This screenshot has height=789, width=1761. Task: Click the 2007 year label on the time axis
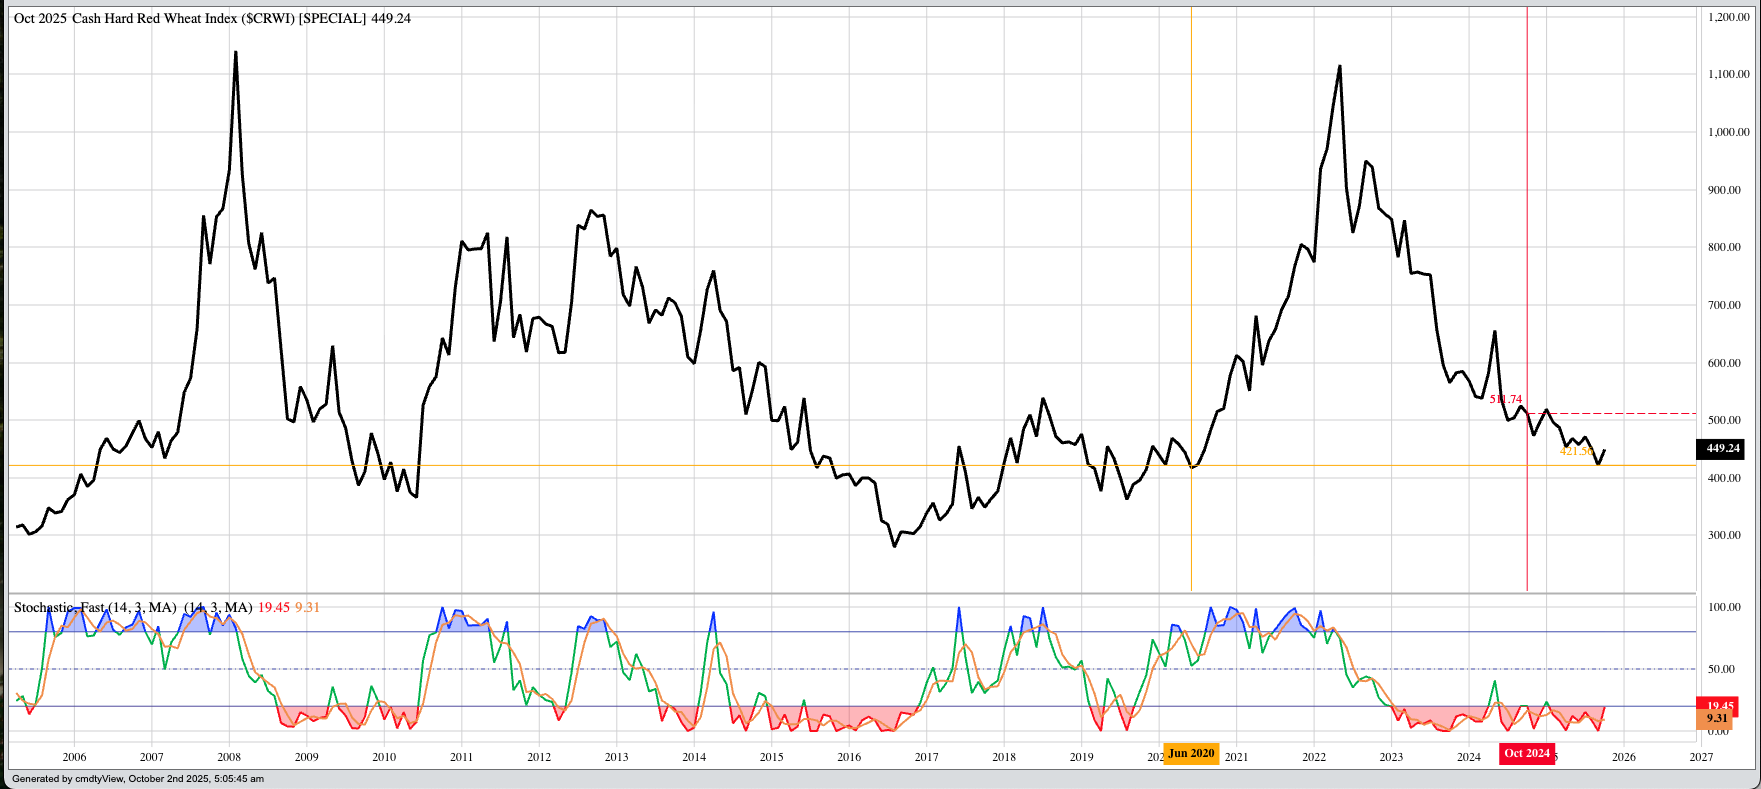[x=152, y=757]
